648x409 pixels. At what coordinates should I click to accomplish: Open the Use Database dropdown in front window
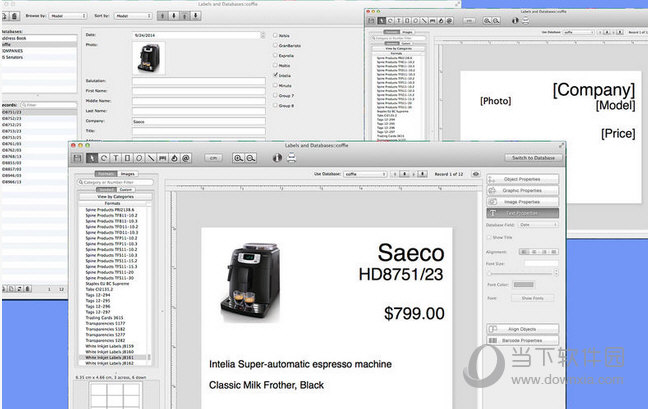click(x=365, y=174)
